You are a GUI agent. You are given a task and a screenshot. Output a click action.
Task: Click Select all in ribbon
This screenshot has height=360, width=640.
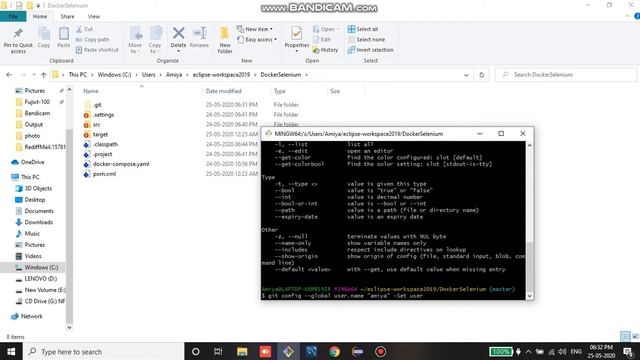click(x=363, y=29)
